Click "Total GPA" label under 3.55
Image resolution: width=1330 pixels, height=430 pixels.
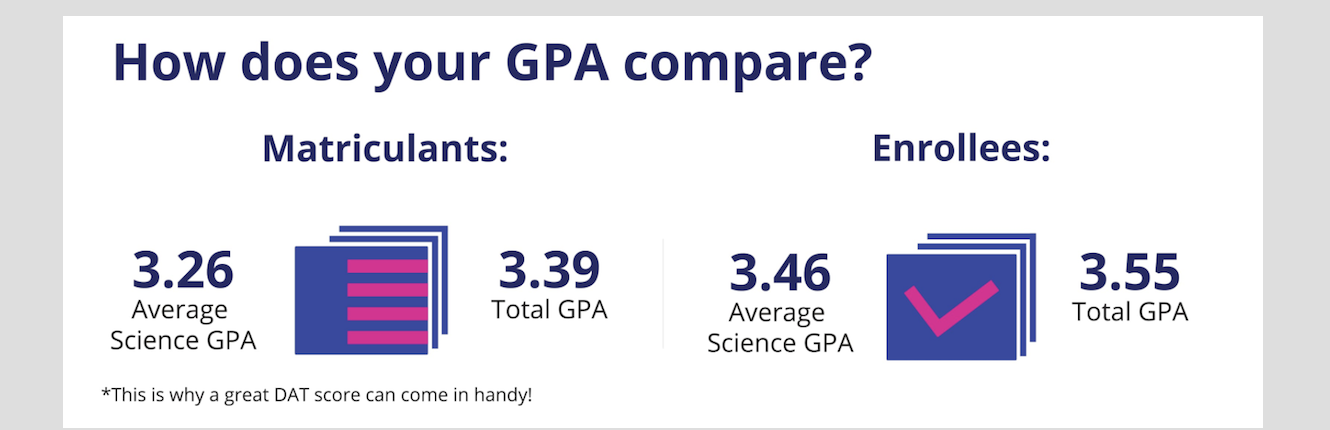click(x=1130, y=311)
